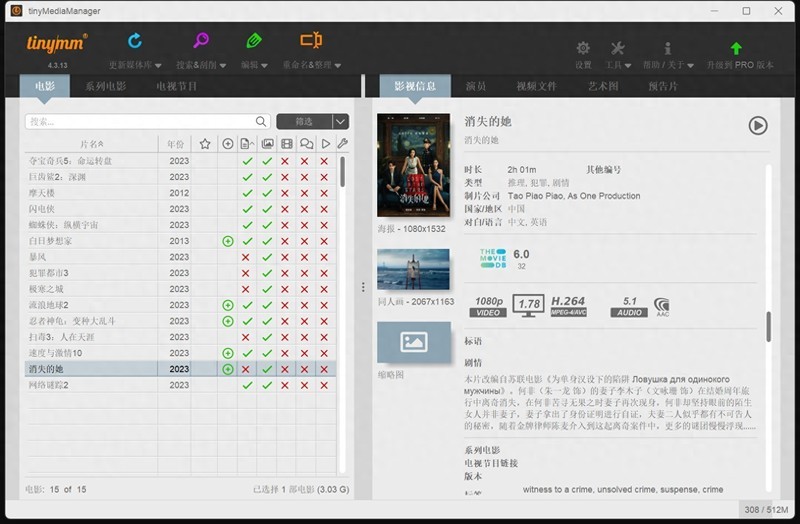The image size is (800, 524).
Task: Open the 影视信息 details tab
Action: [x=415, y=86]
